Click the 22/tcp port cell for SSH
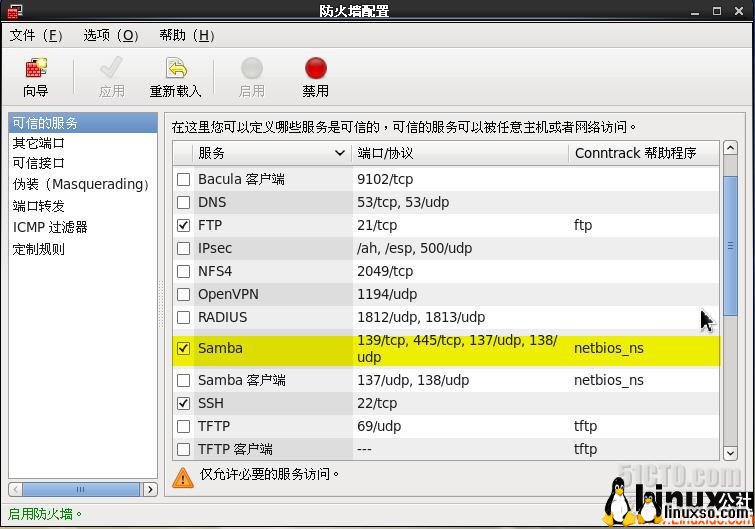Image resolution: width=755 pixels, height=529 pixels. tap(377, 403)
